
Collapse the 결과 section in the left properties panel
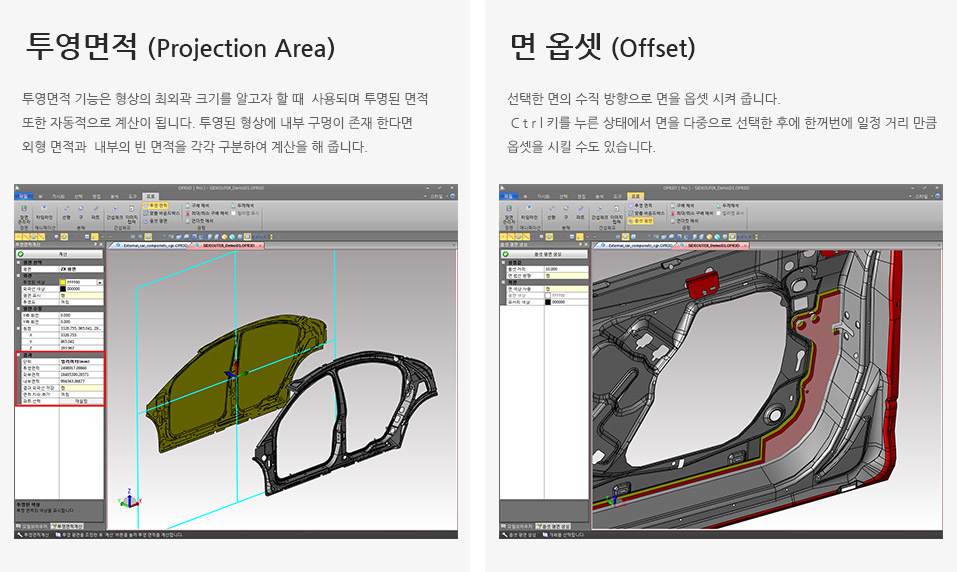click(x=18, y=353)
